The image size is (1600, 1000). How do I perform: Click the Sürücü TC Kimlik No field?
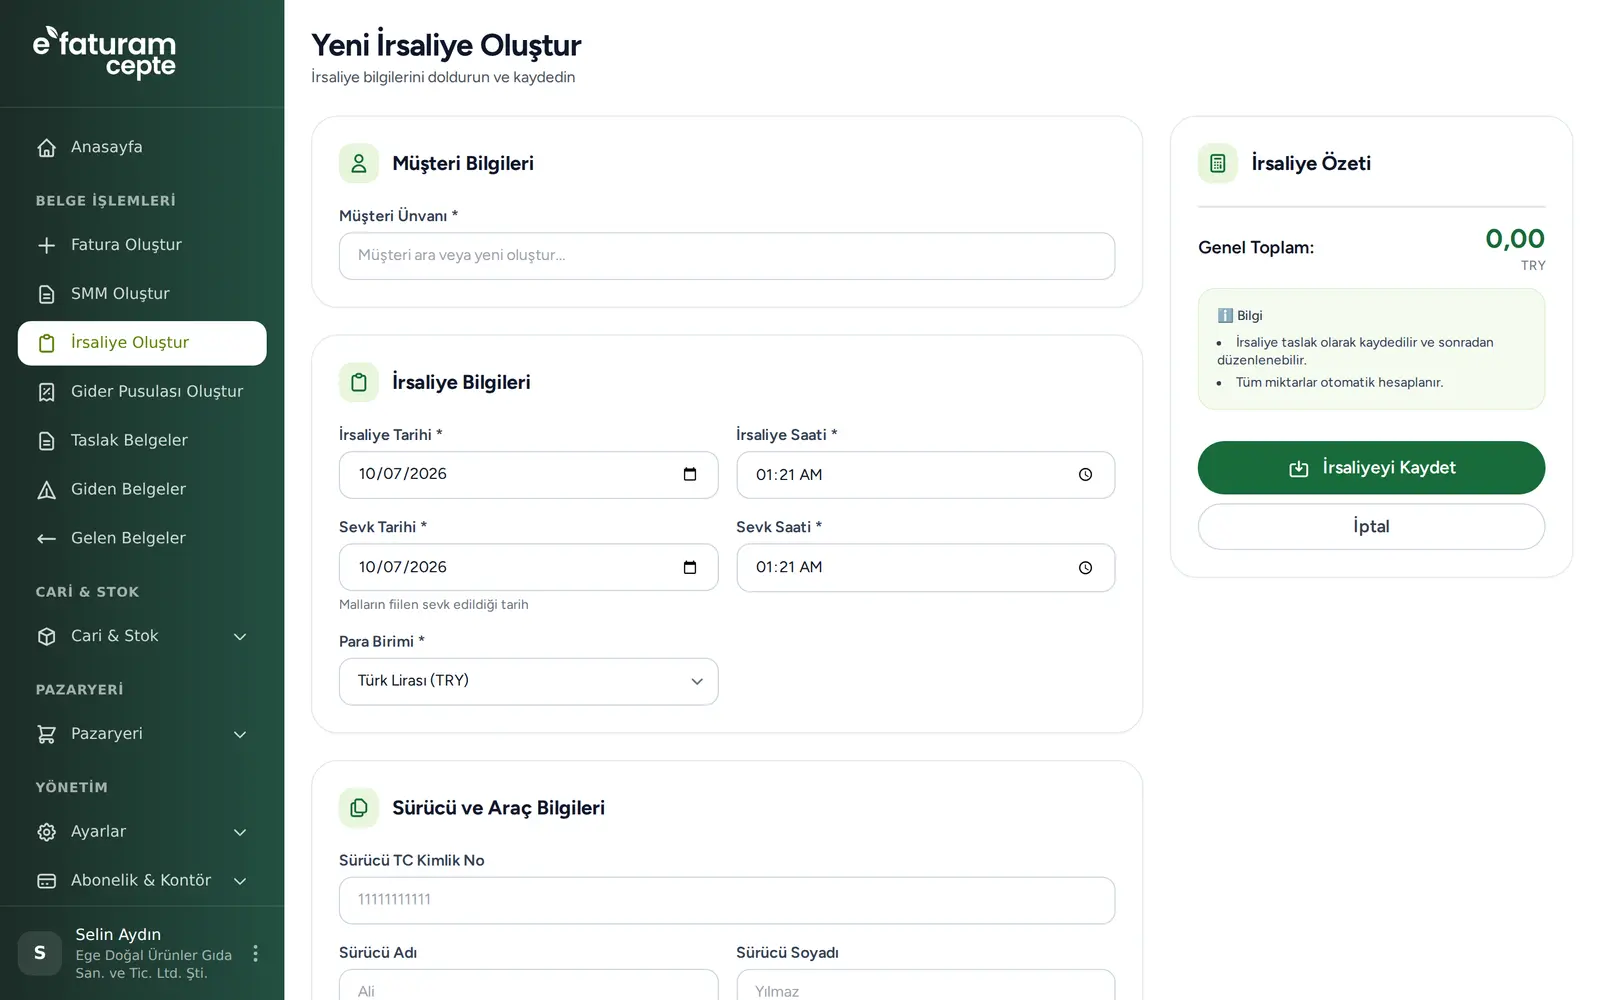tap(727, 900)
